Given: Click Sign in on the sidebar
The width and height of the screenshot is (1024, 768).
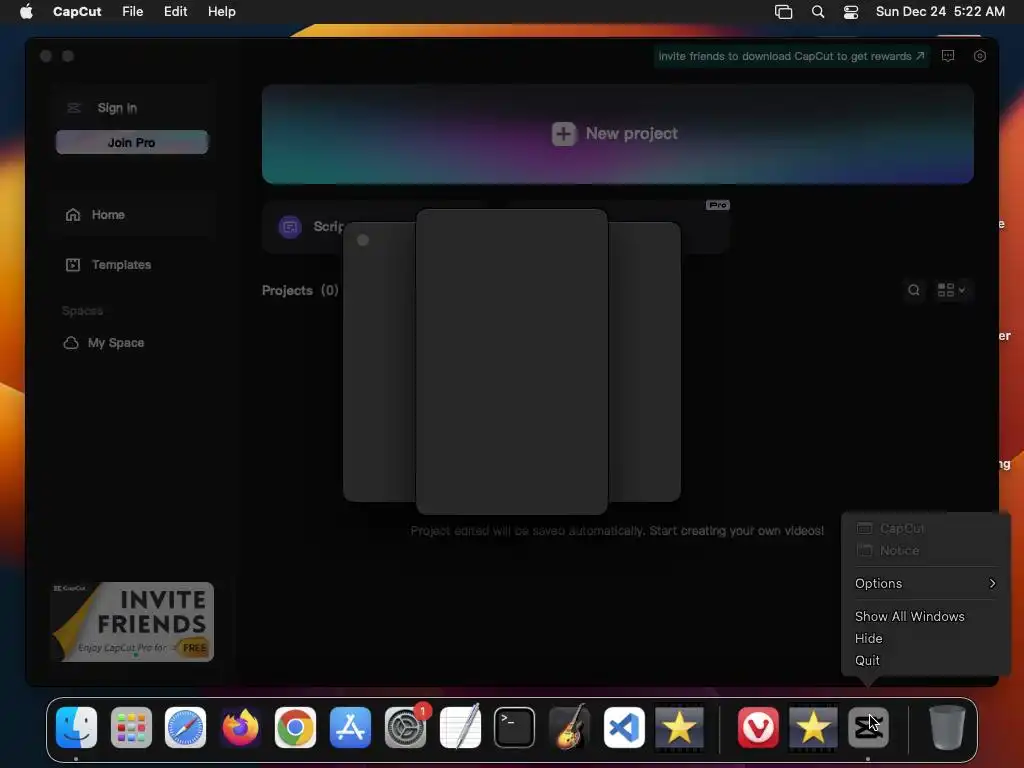Looking at the screenshot, I should [117, 108].
